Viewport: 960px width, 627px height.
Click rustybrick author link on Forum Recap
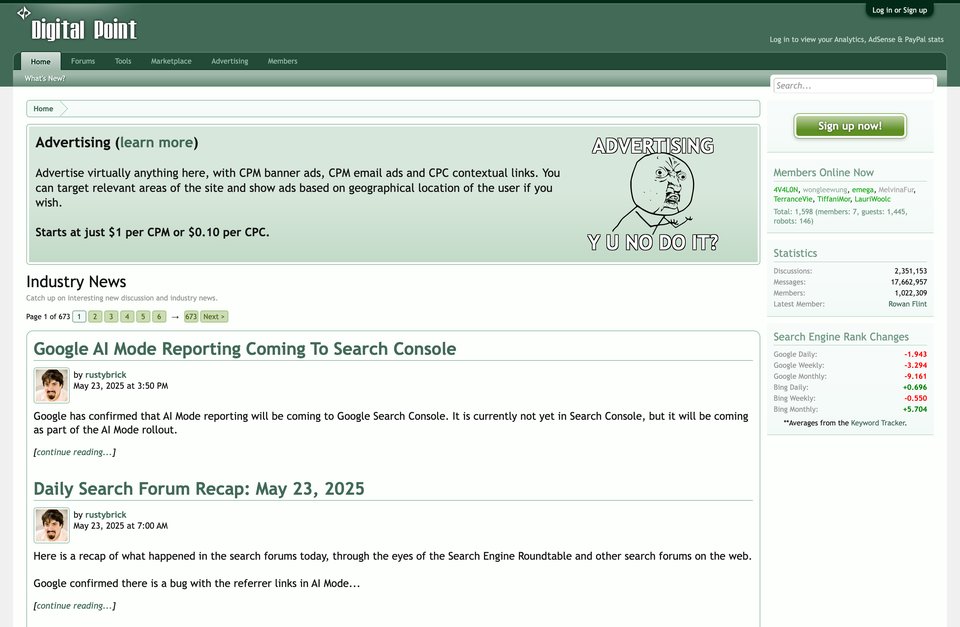click(x=105, y=515)
